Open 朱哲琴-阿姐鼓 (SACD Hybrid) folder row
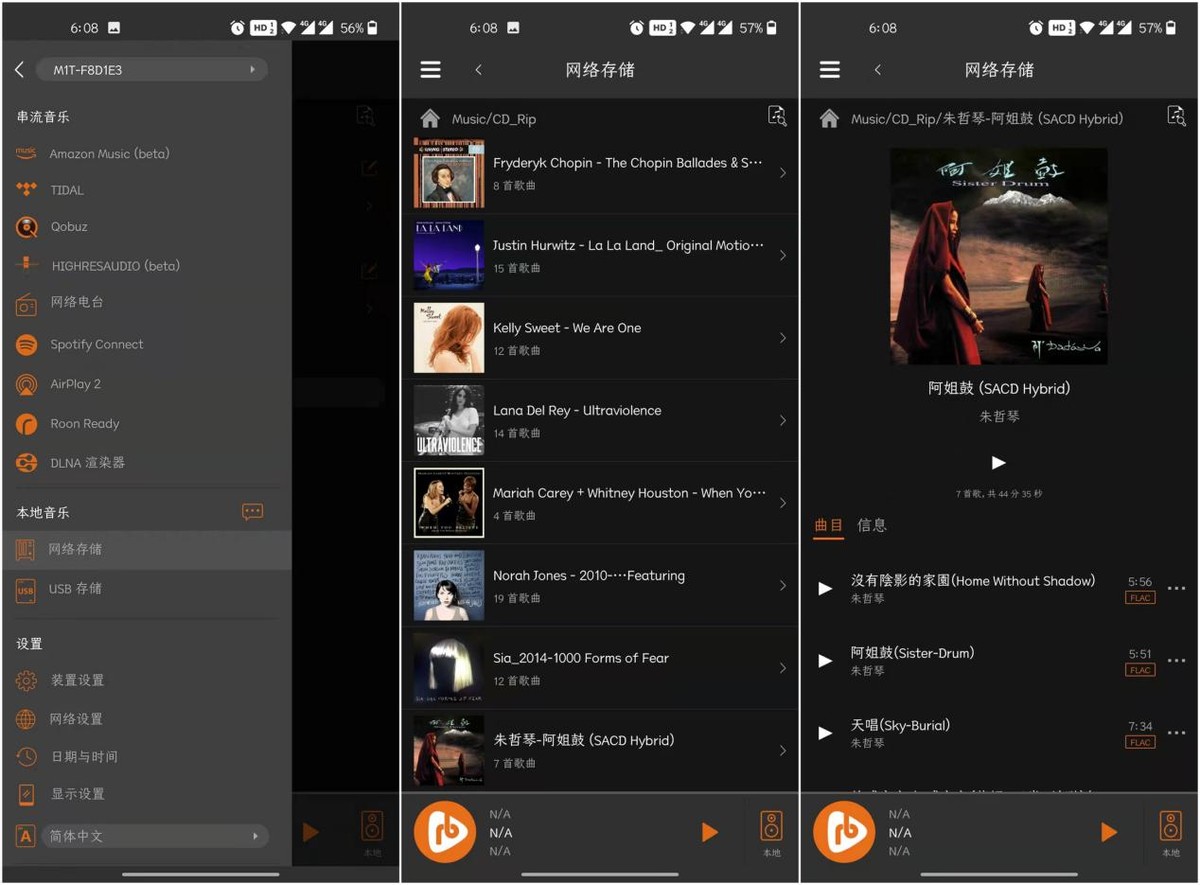 click(600, 751)
